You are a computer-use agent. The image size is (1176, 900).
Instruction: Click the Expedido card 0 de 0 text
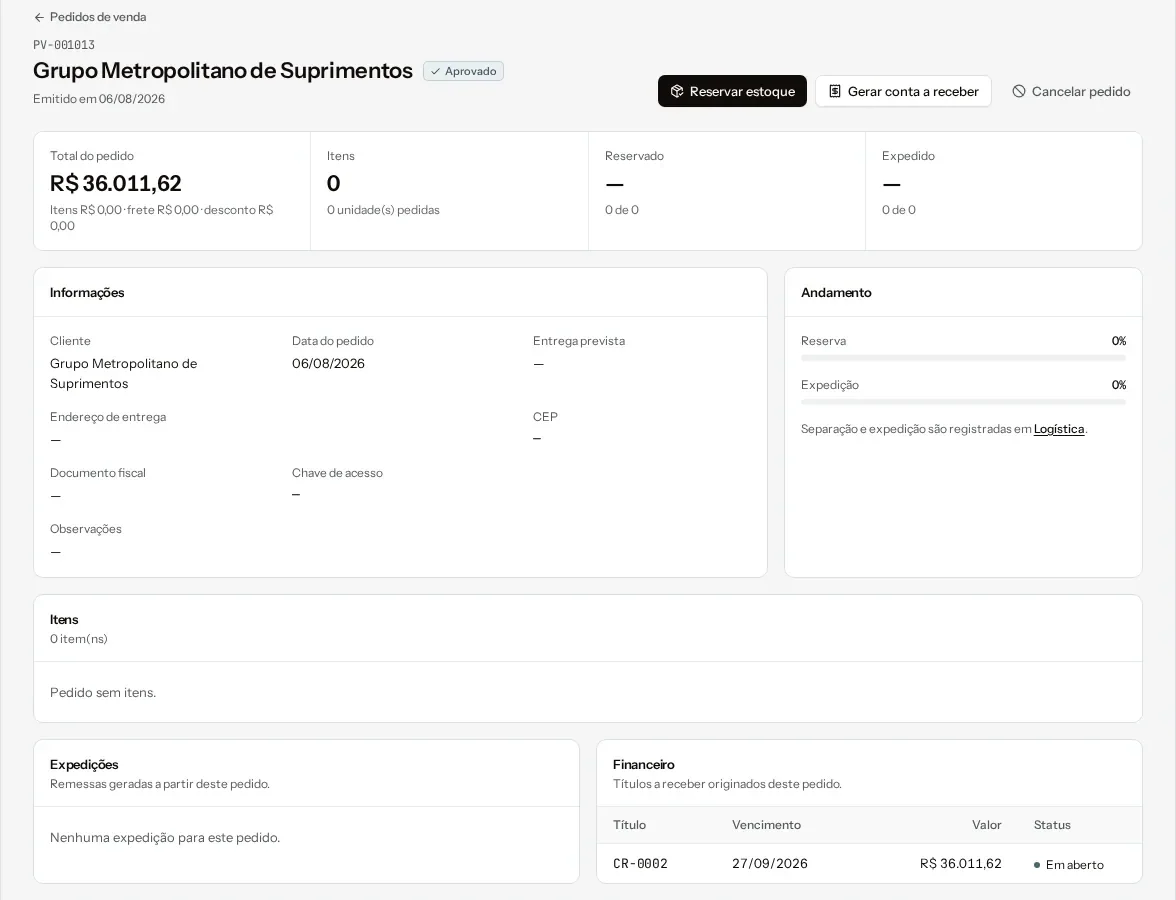898,210
